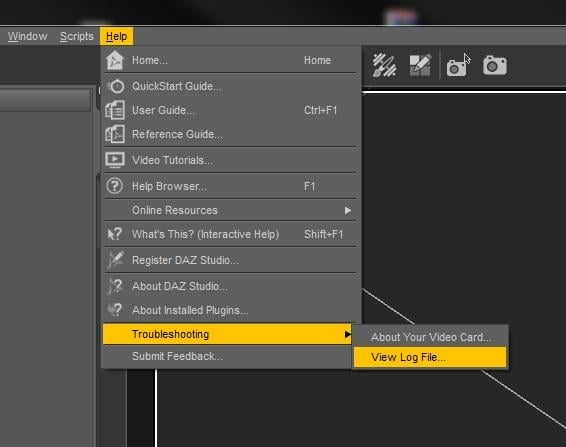566x447 pixels.
Task: Click the plain camera toolbar icon
Action: click(495, 65)
